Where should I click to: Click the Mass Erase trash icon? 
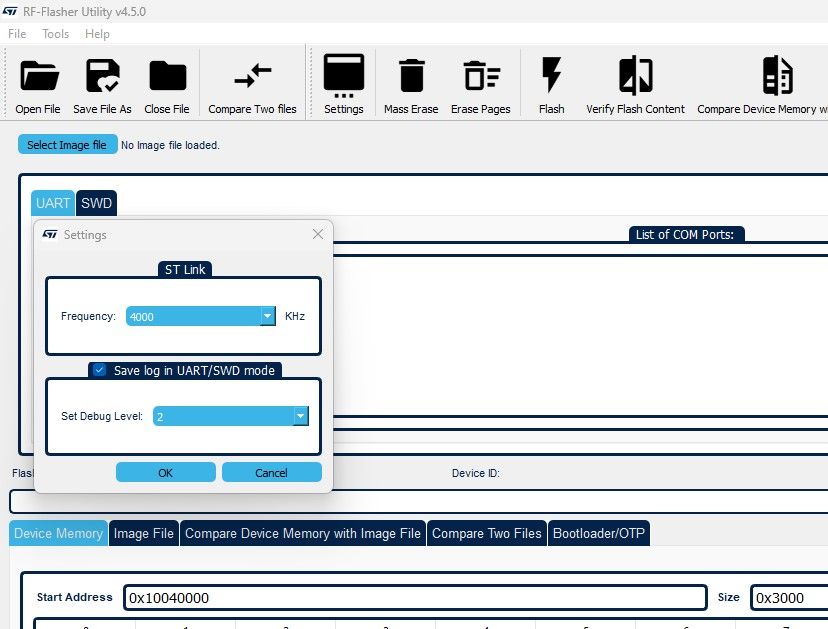(411, 76)
